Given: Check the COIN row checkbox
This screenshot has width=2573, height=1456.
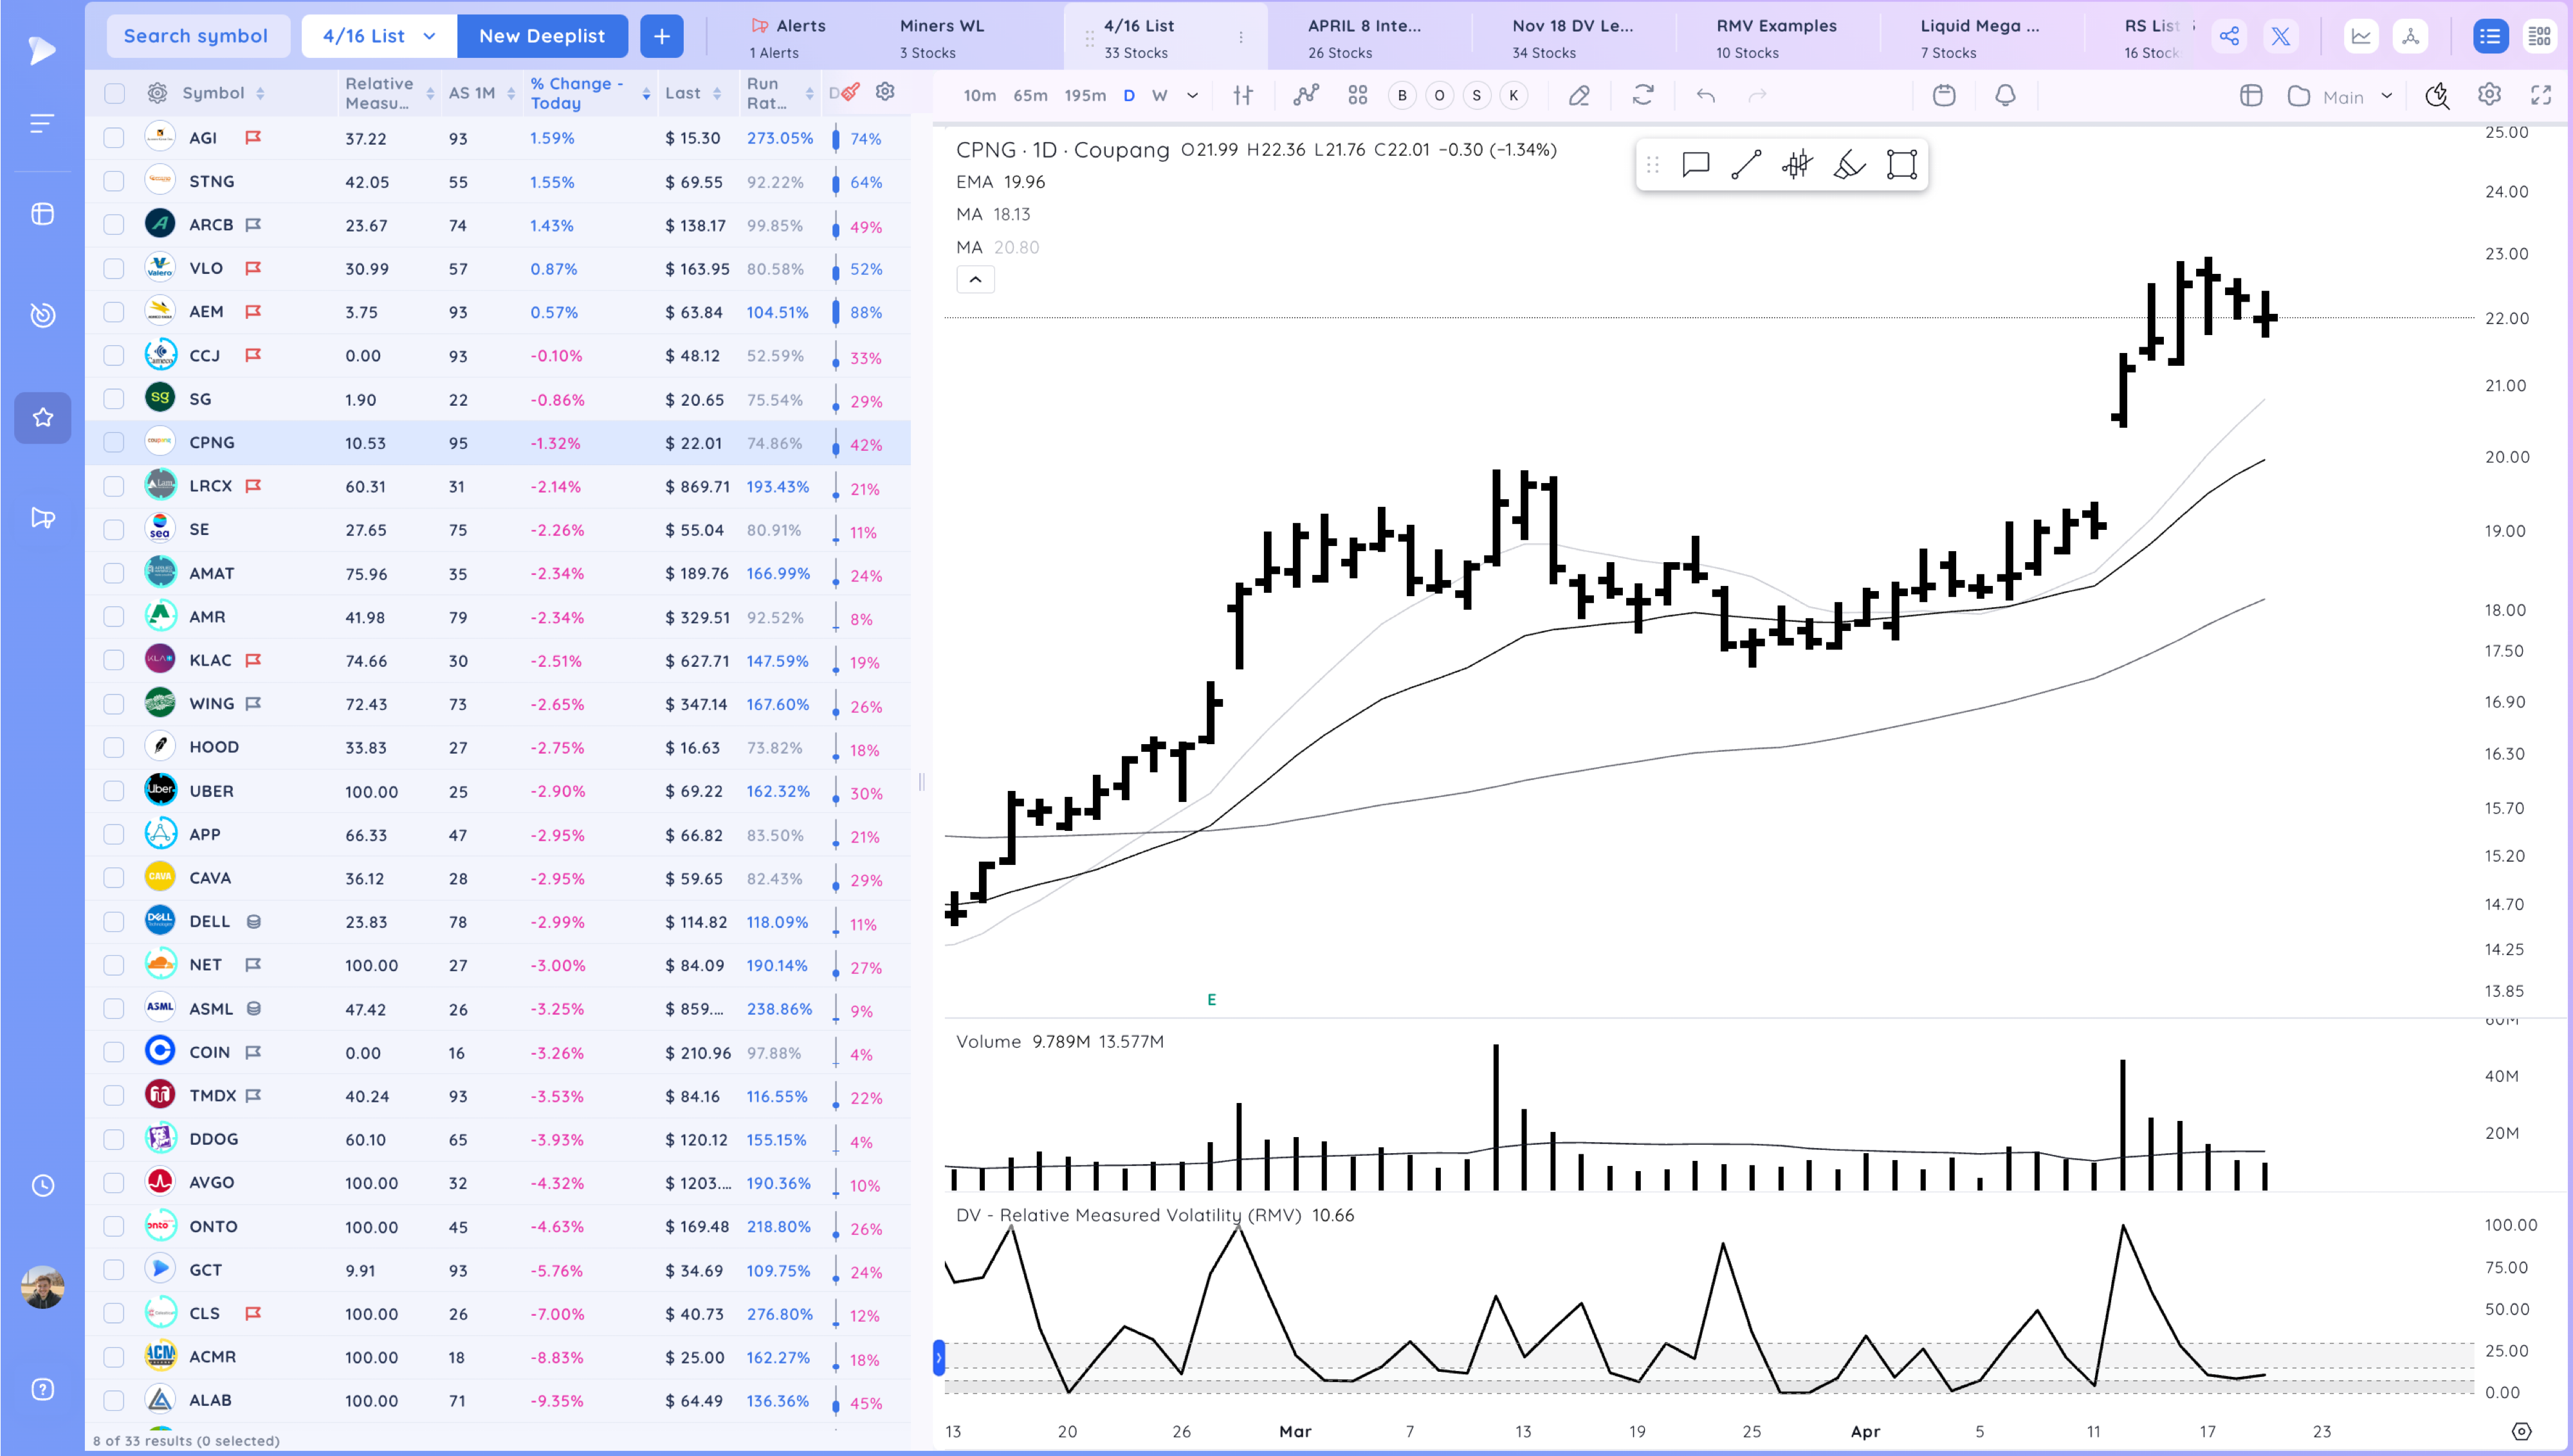Looking at the screenshot, I should pos(114,1052).
